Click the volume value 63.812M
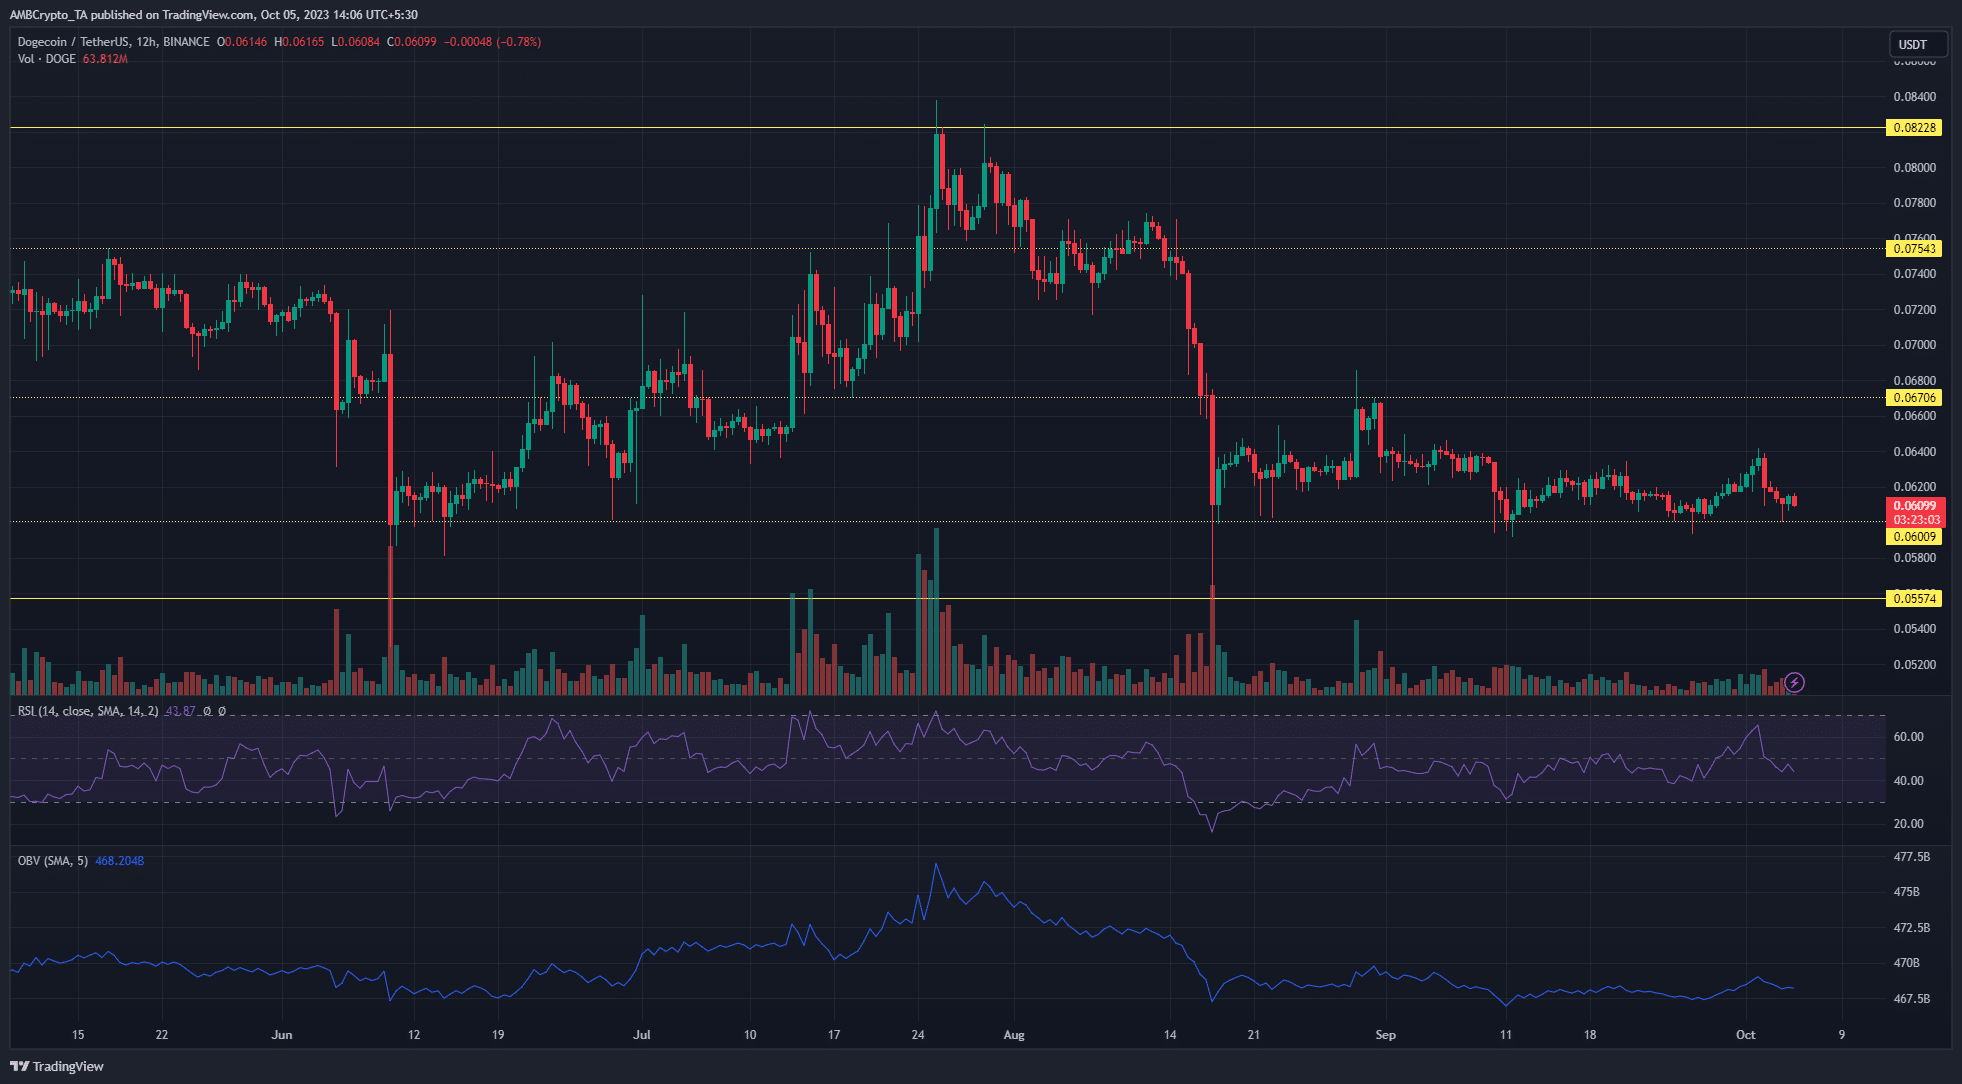This screenshot has width=1962, height=1084. point(105,59)
